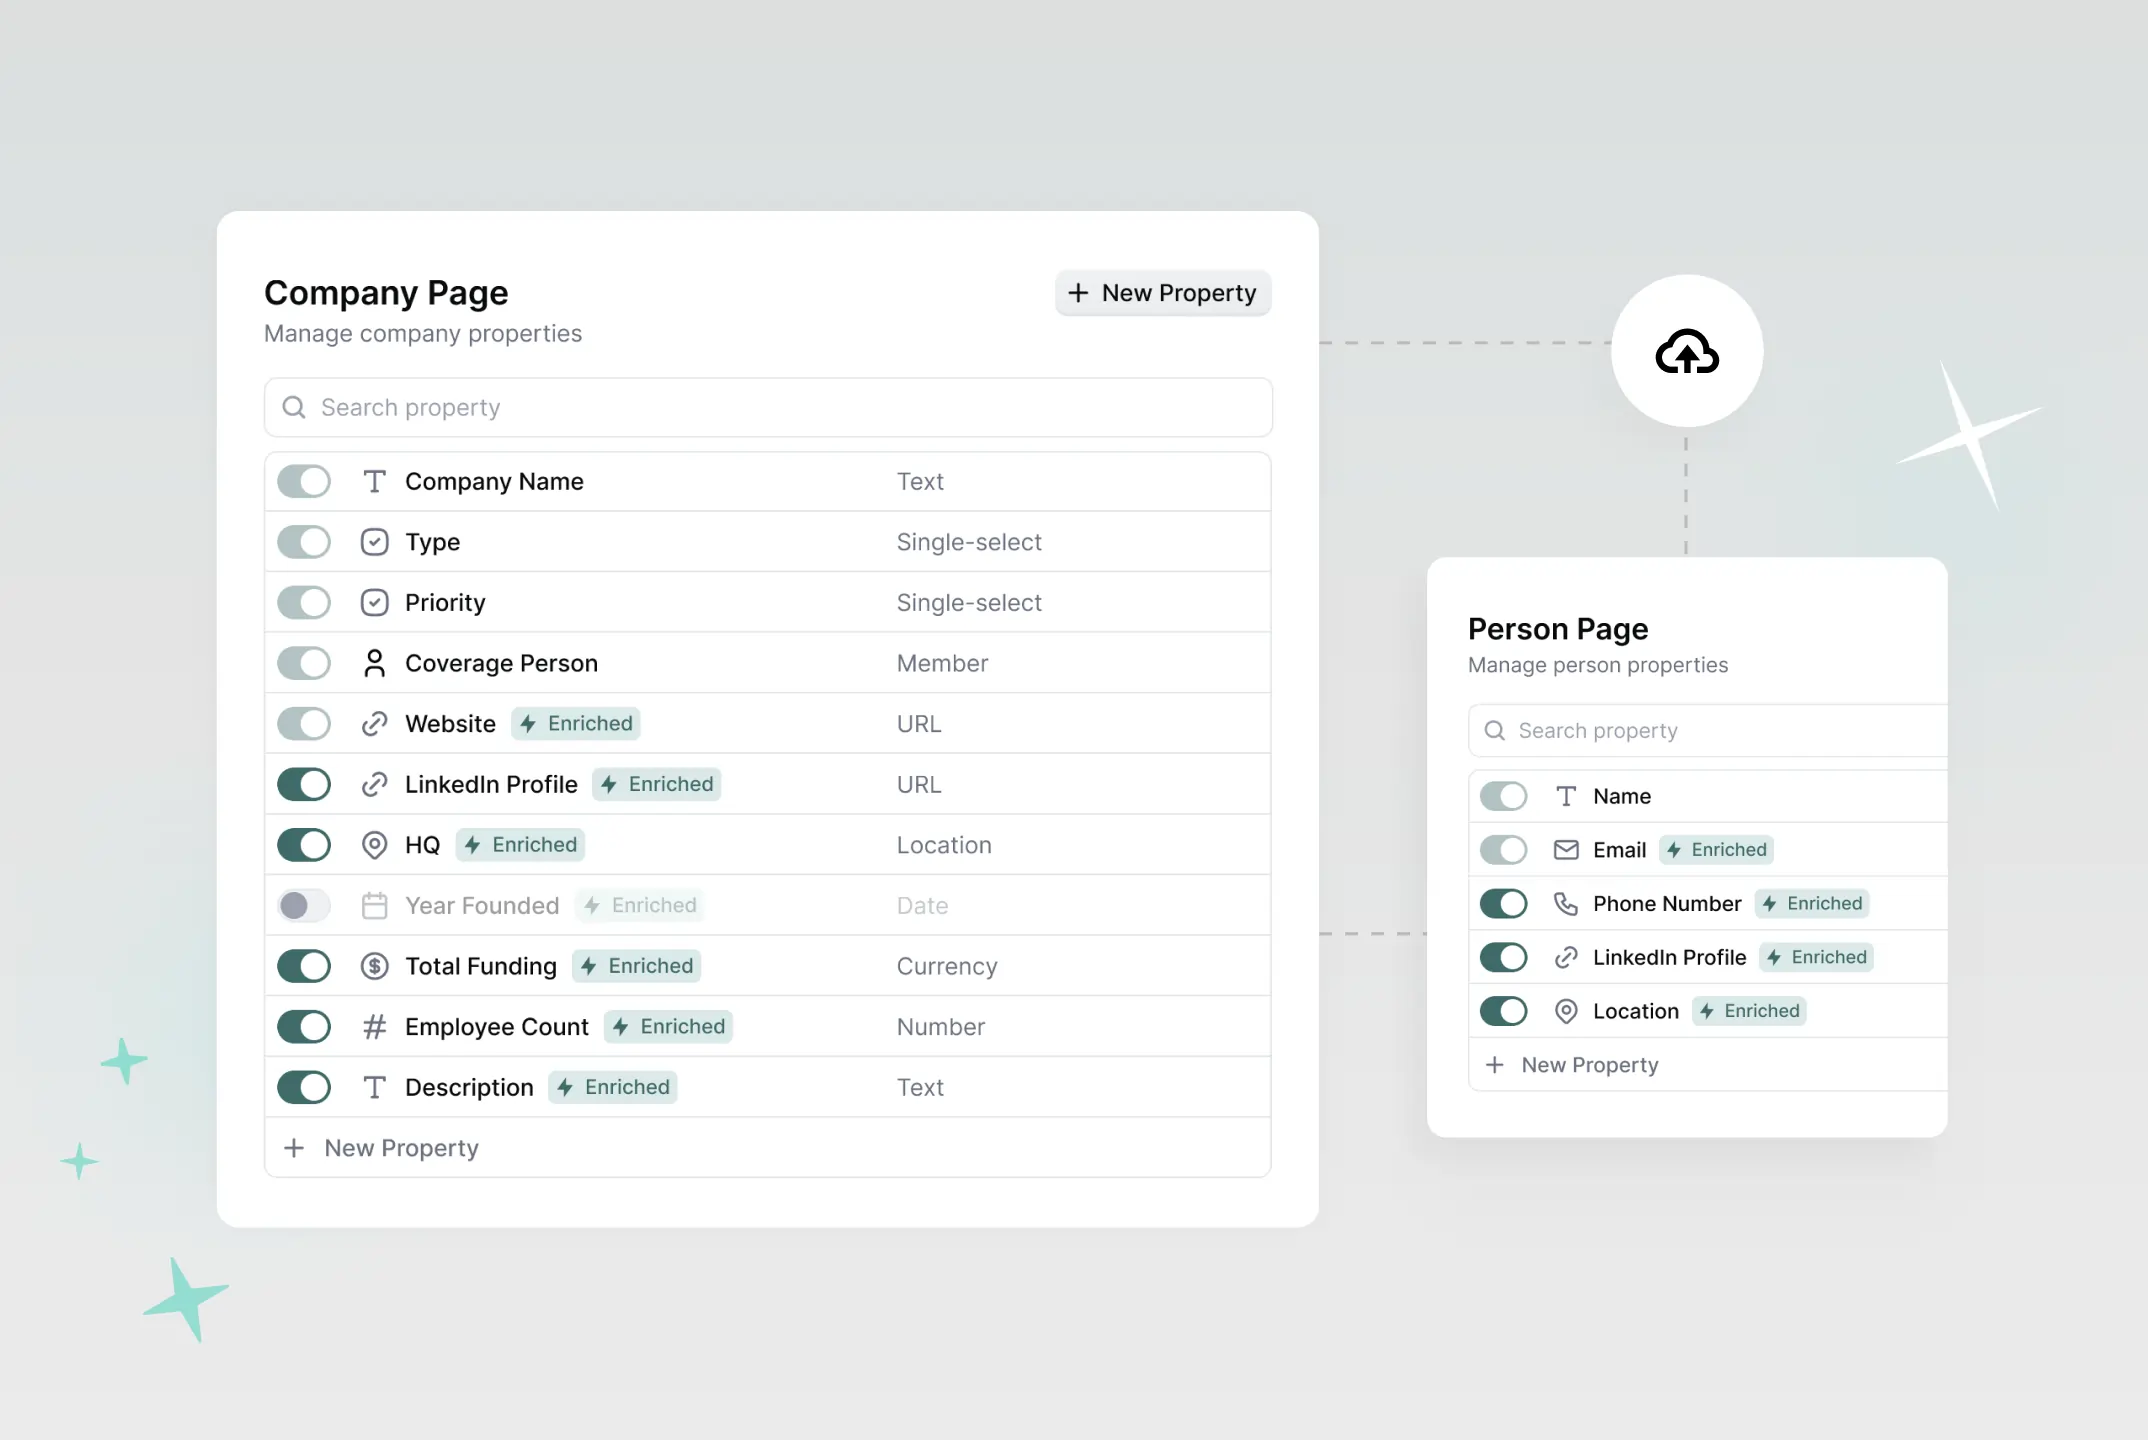Click the lightning icon in Total Funding's Enriched badge
Image resolution: width=2148 pixels, height=1440 pixels.
589,966
